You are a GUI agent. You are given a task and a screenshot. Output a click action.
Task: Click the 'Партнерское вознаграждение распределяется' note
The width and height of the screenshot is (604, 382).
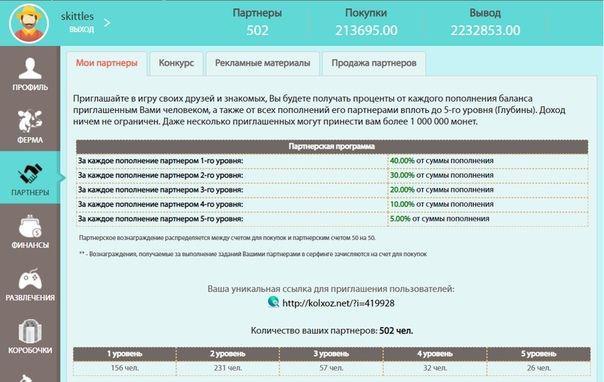[227, 238]
